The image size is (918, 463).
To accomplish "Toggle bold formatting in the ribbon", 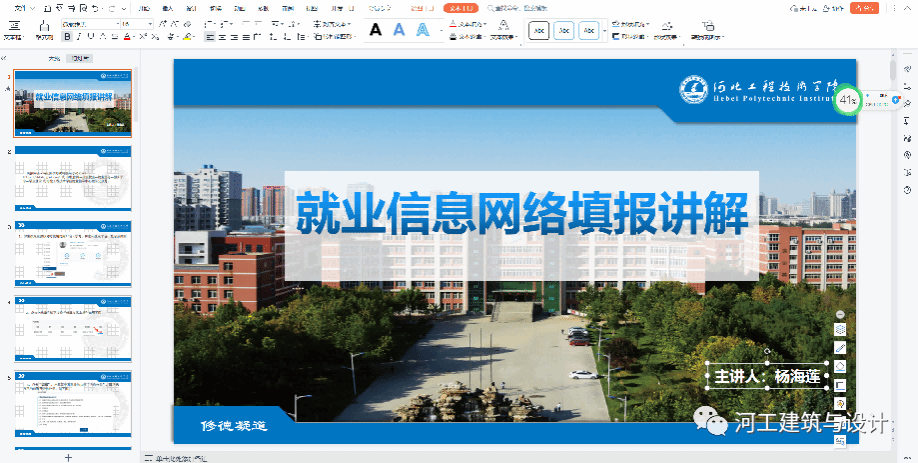I will point(67,37).
